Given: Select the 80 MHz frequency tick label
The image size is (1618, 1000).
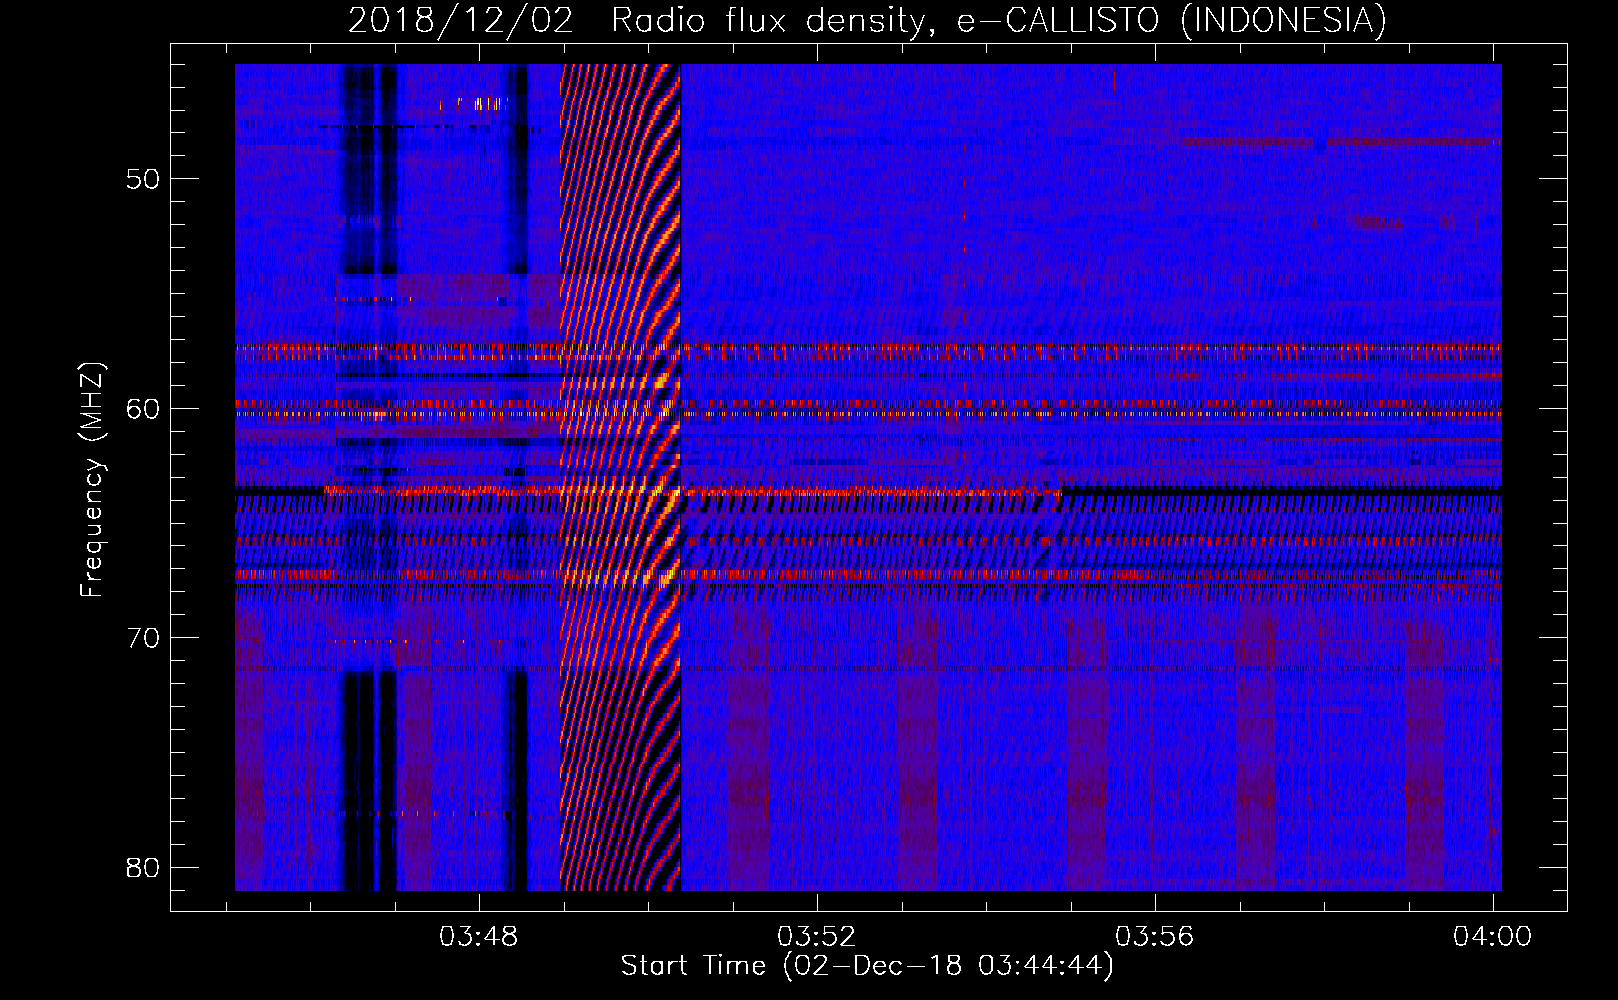Looking at the screenshot, I should 143,866.
